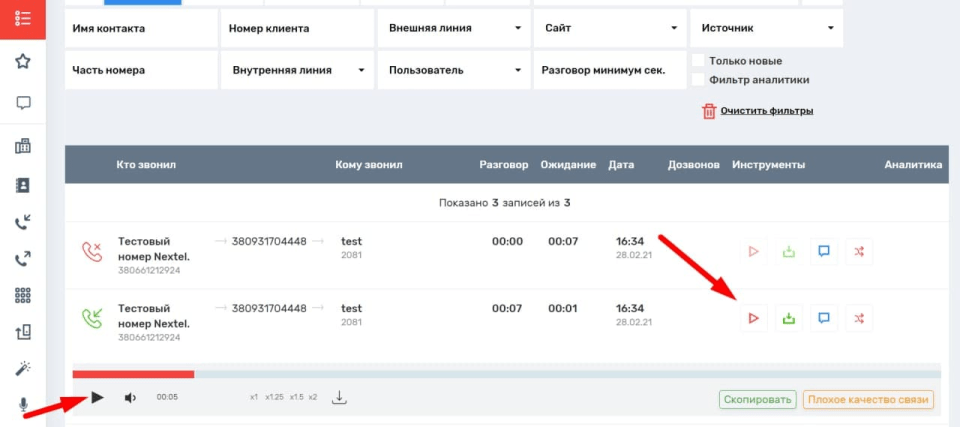The height and width of the screenshot is (427, 960).
Task: Click the "Разговор" column header
Action: tap(503, 165)
